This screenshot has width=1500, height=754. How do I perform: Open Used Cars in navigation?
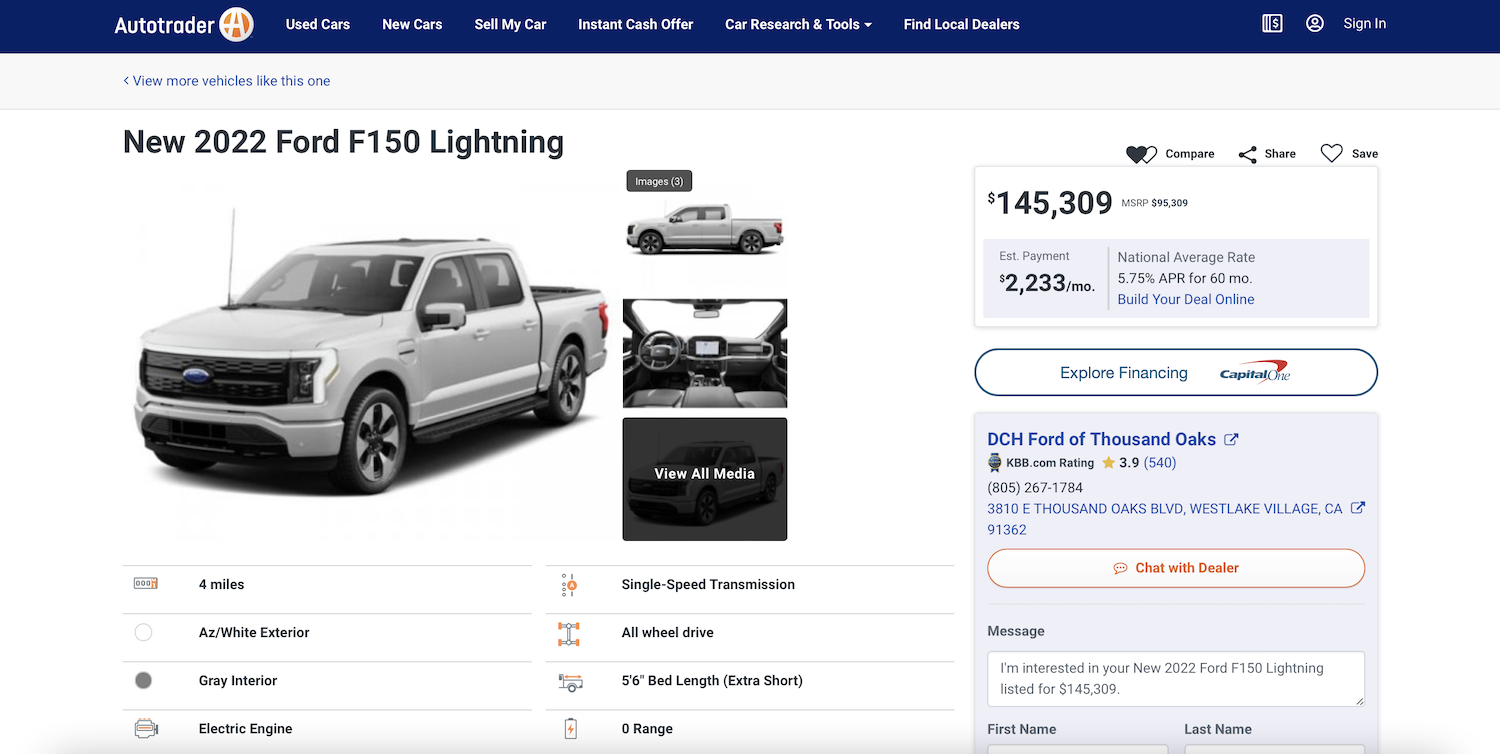pyautogui.click(x=318, y=24)
